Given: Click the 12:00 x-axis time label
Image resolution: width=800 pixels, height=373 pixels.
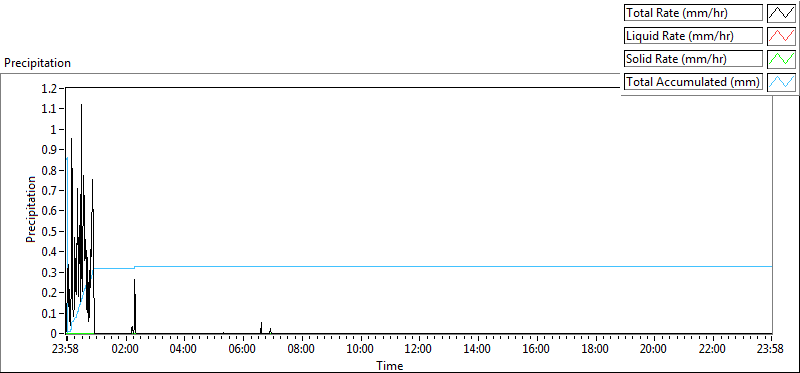Looking at the screenshot, I should (419, 350).
